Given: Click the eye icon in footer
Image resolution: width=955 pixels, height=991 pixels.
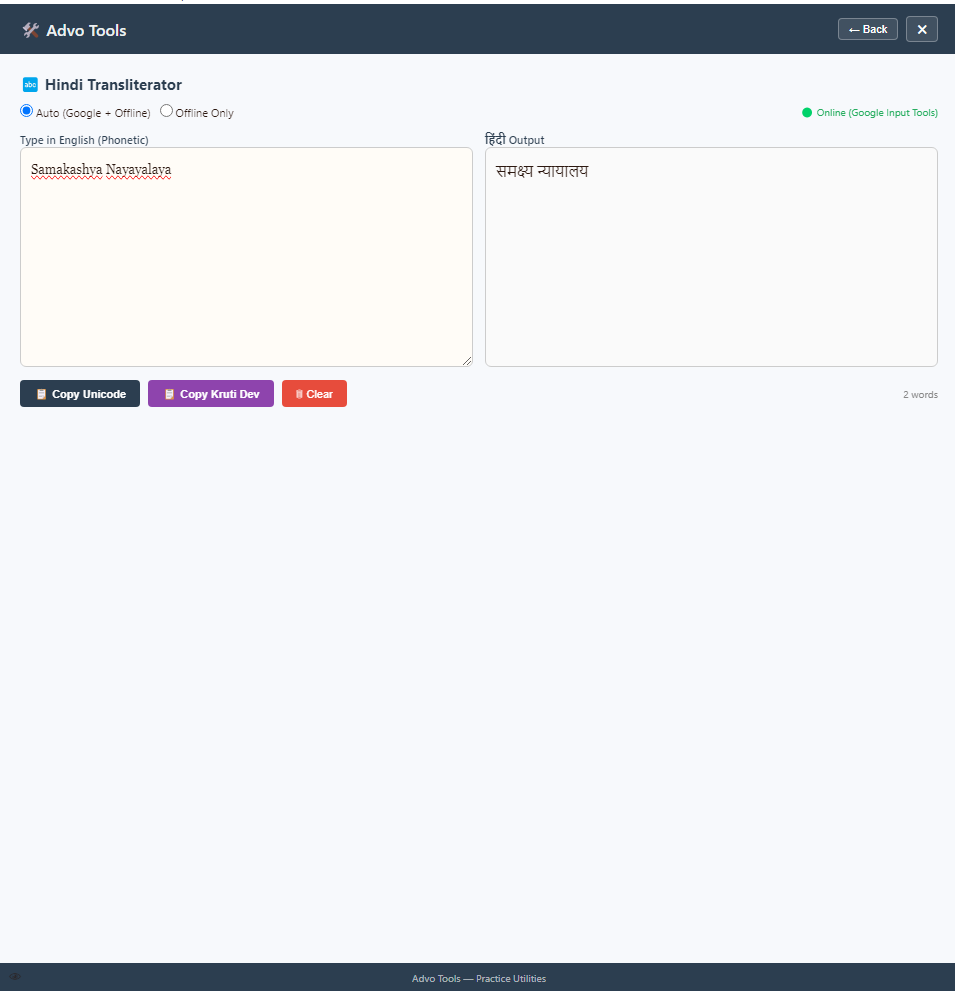Looking at the screenshot, I should coord(15,976).
